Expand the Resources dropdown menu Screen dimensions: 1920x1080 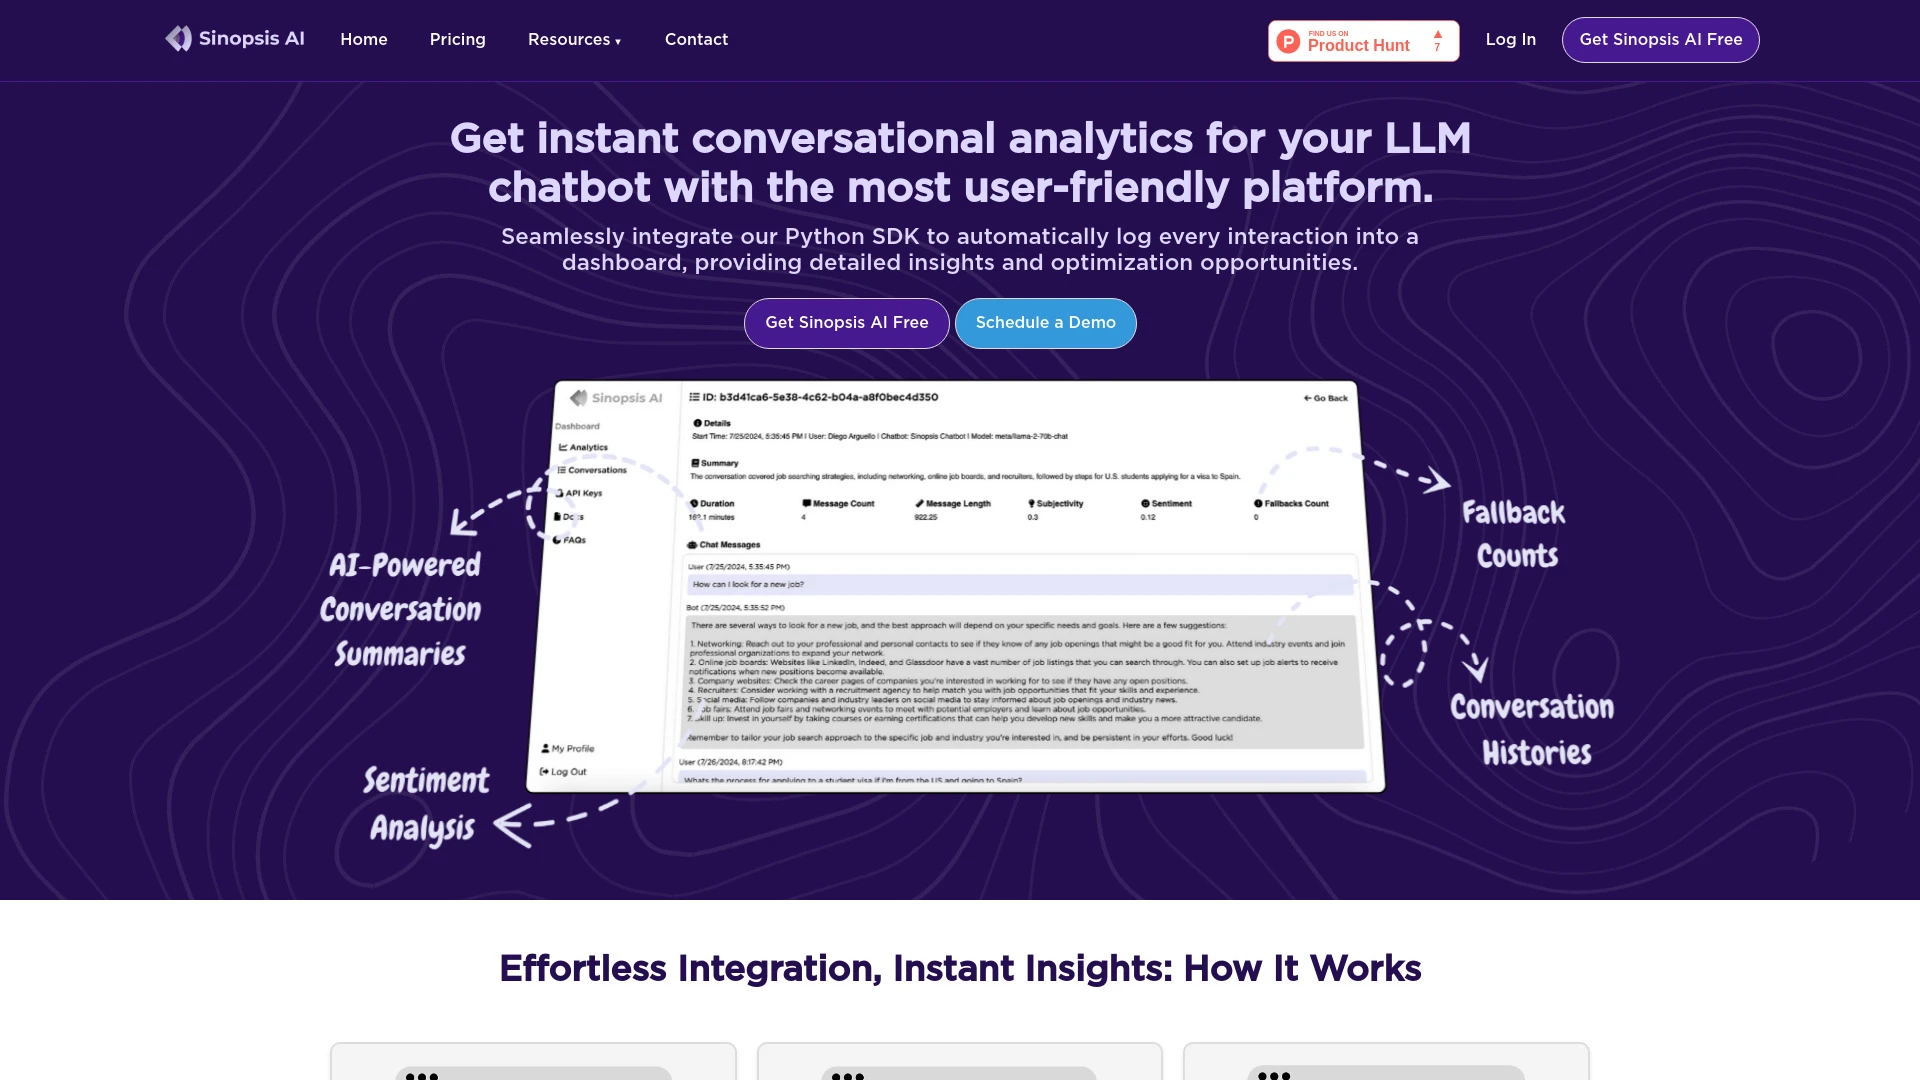(x=575, y=40)
